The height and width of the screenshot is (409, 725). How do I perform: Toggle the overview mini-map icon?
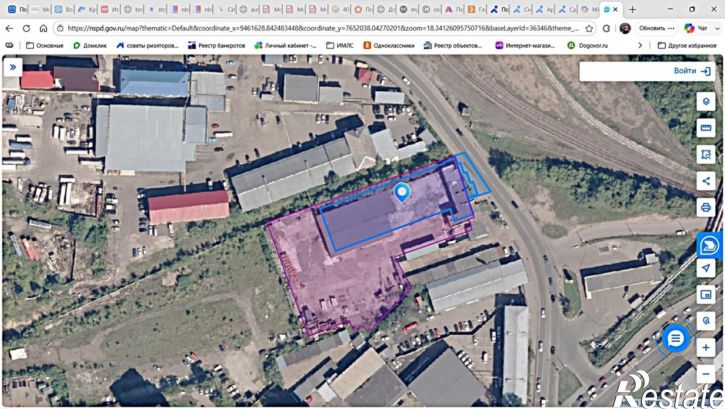(x=706, y=294)
